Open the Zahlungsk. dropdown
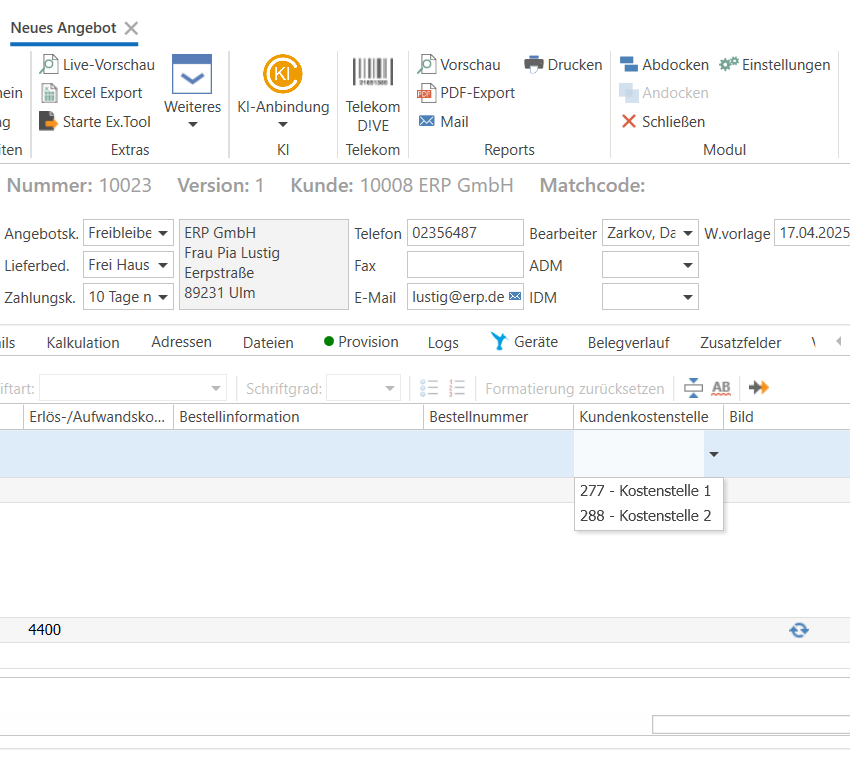Image resolution: width=850 pixels, height=778 pixels. [162, 297]
